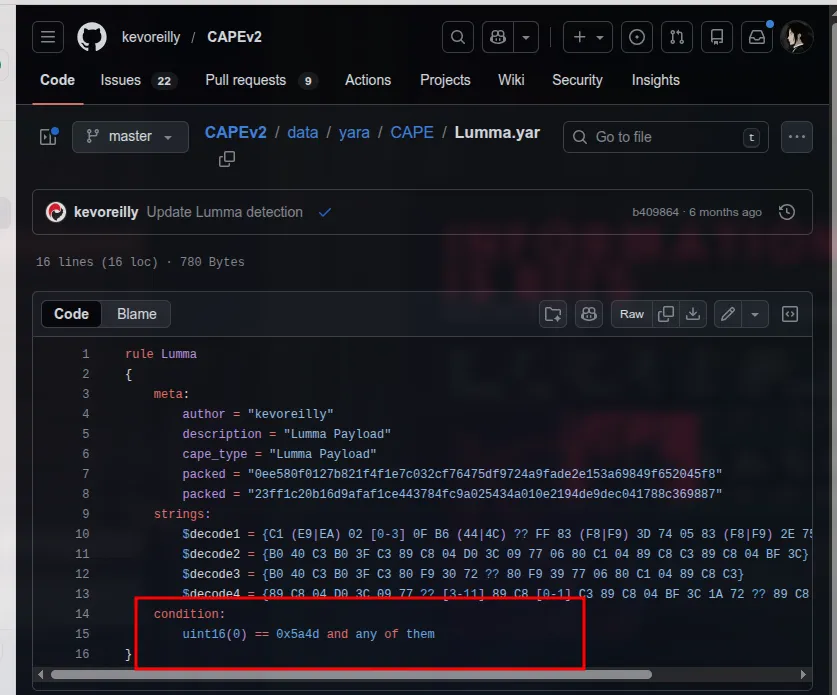Copy file path icon below breadcrumb
Screen dimensions: 837x695
coord(227,159)
